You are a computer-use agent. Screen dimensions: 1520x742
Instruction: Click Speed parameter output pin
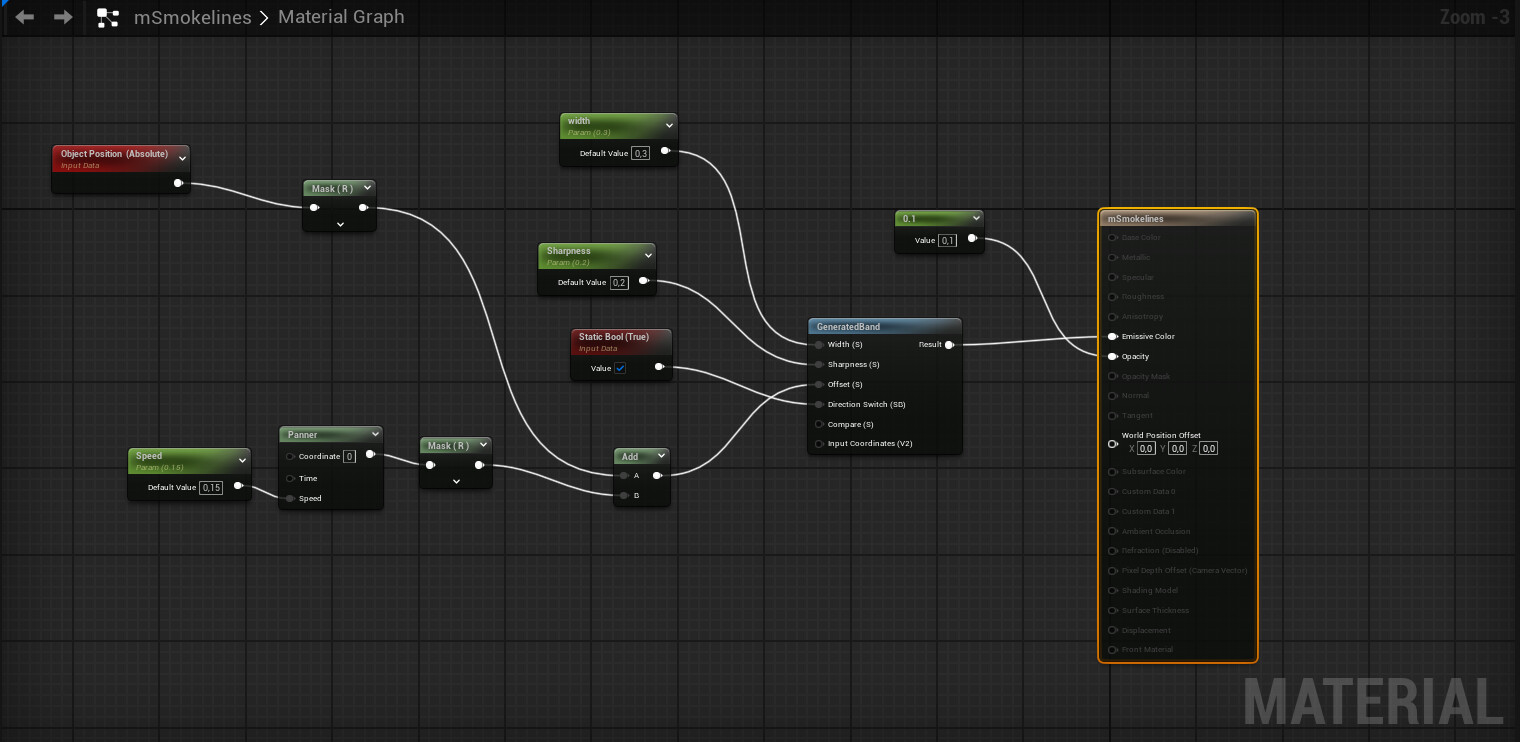point(239,486)
